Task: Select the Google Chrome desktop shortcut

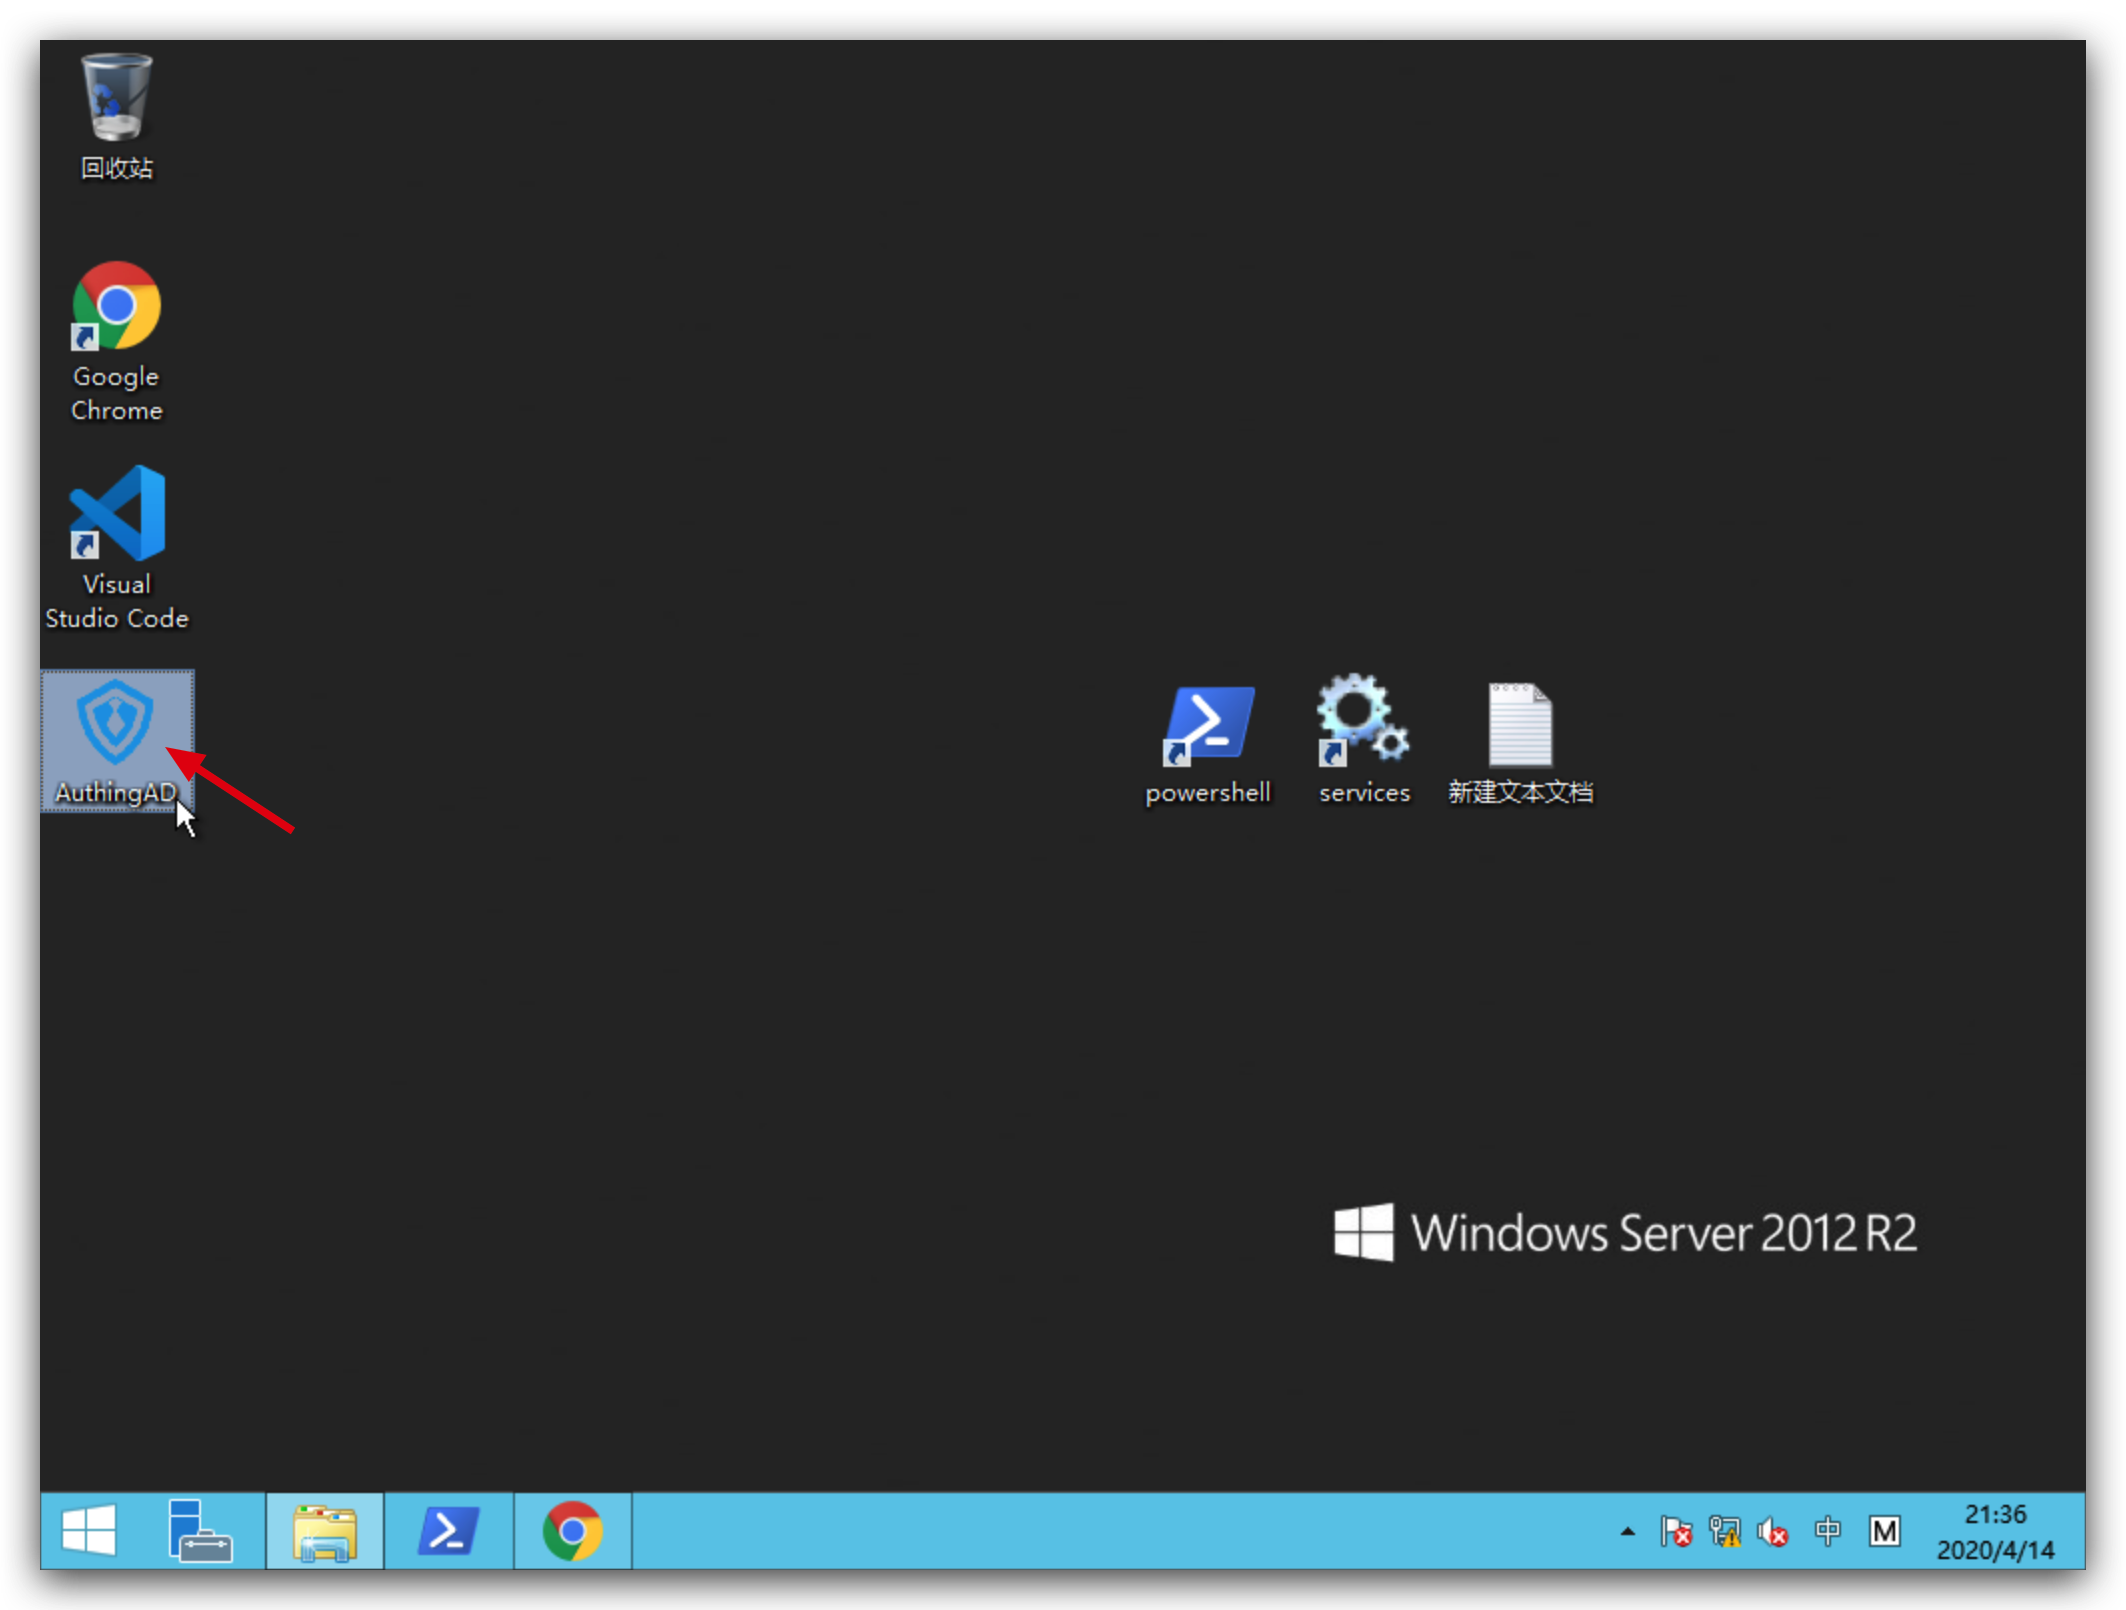Action: click(x=116, y=306)
